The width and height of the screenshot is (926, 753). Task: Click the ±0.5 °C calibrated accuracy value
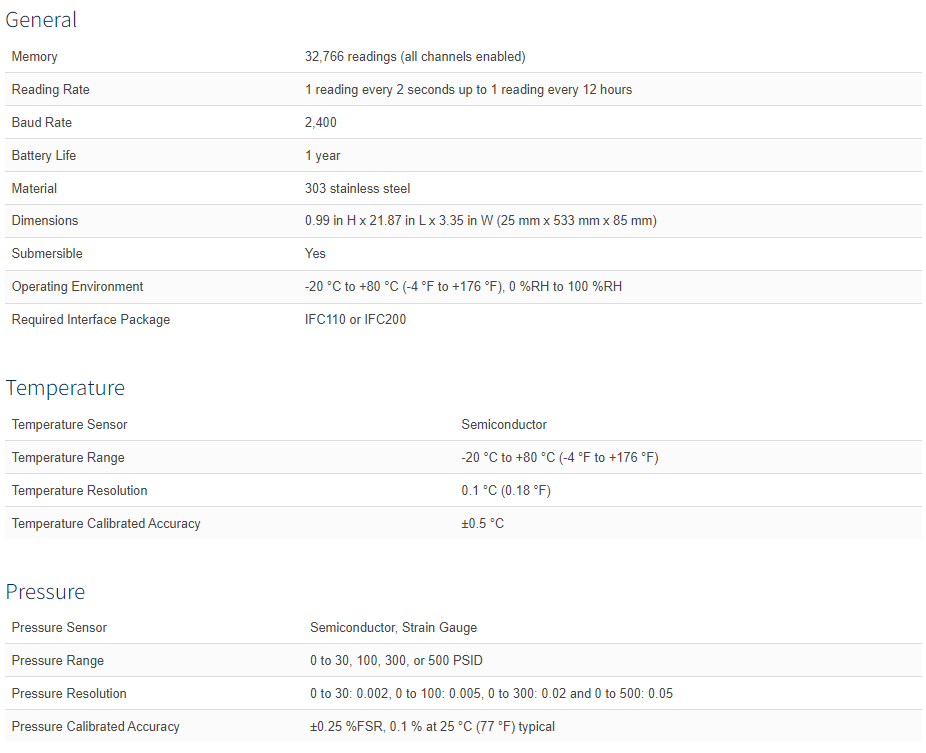pyautogui.click(x=482, y=524)
